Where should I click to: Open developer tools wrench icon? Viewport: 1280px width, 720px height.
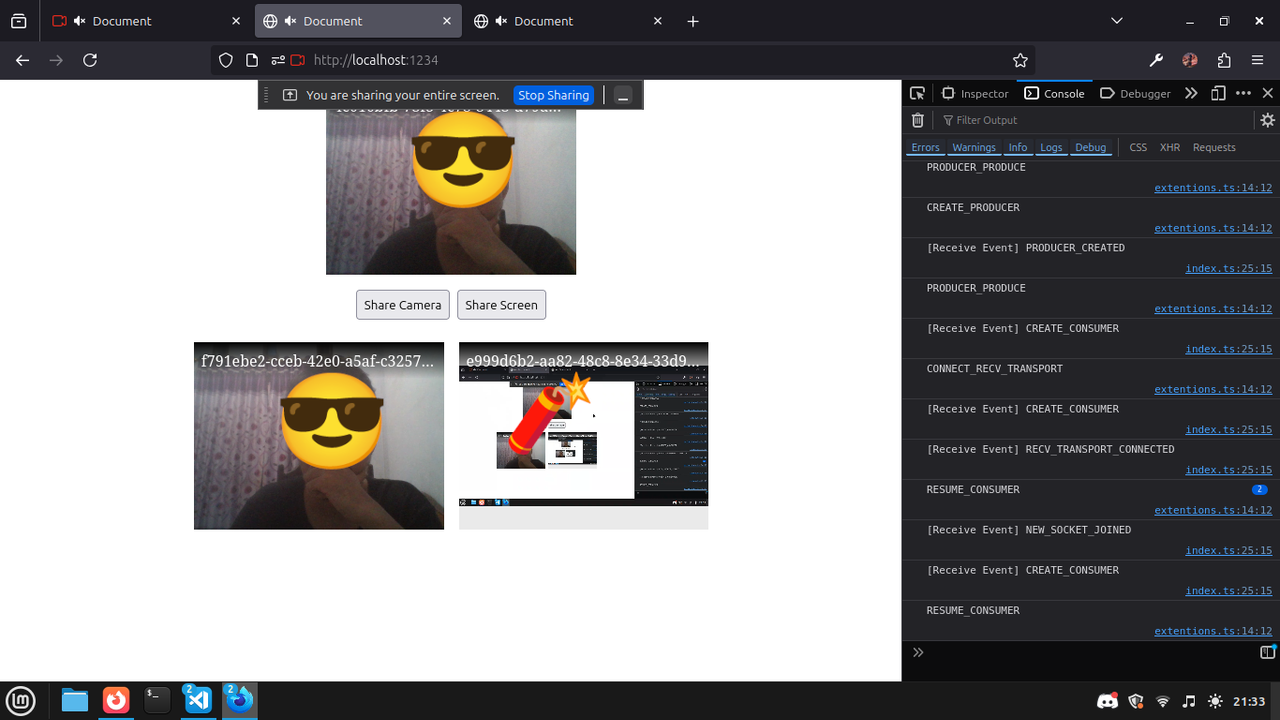coord(1156,60)
